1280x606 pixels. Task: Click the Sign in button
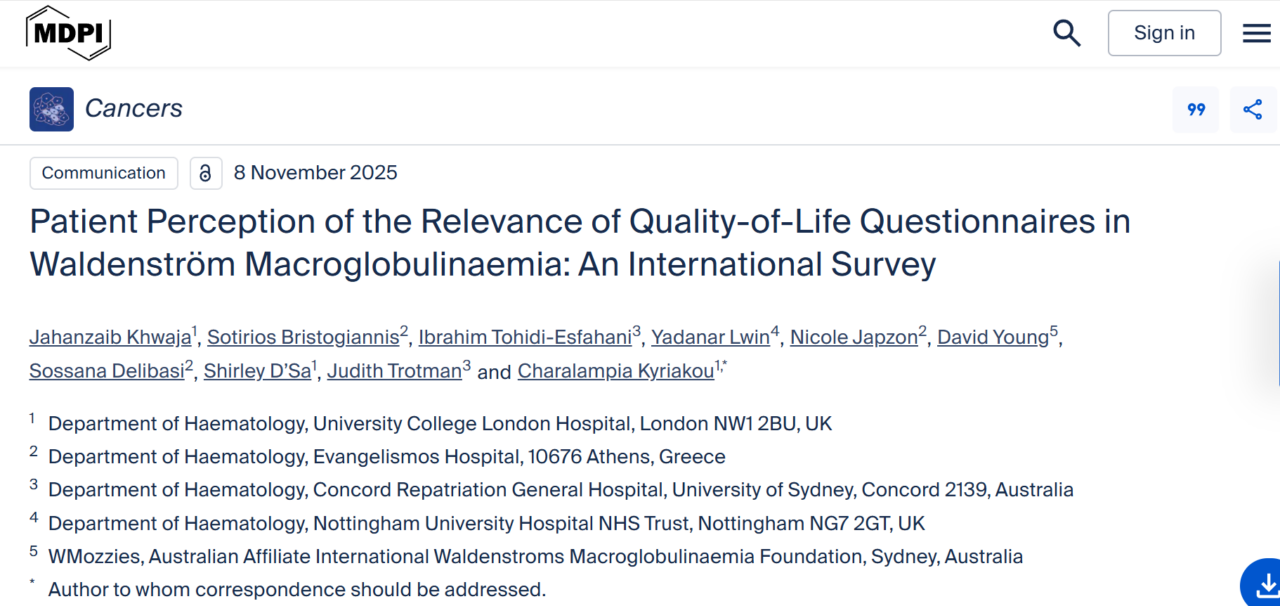click(x=1164, y=32)
